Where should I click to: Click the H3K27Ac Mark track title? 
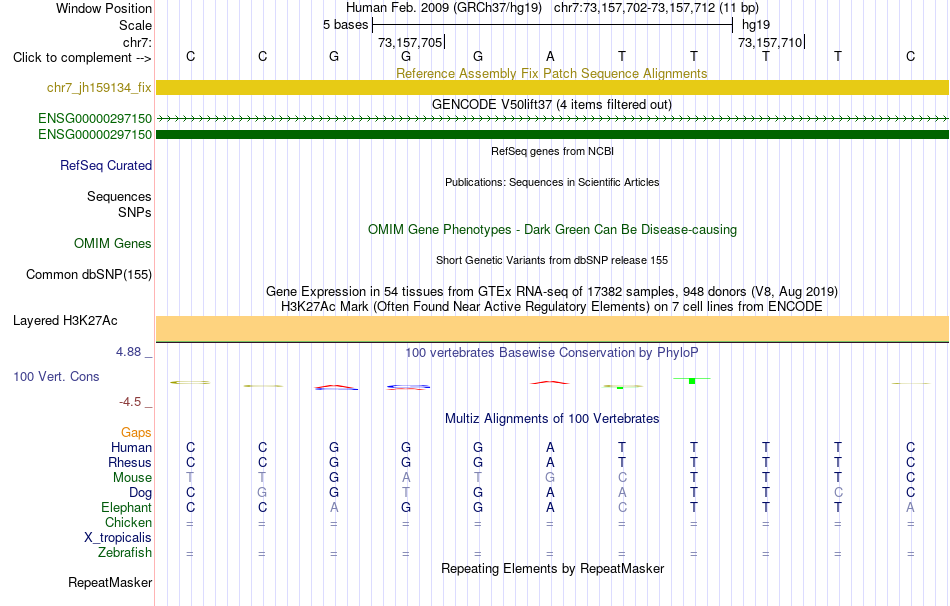[551, 307]
